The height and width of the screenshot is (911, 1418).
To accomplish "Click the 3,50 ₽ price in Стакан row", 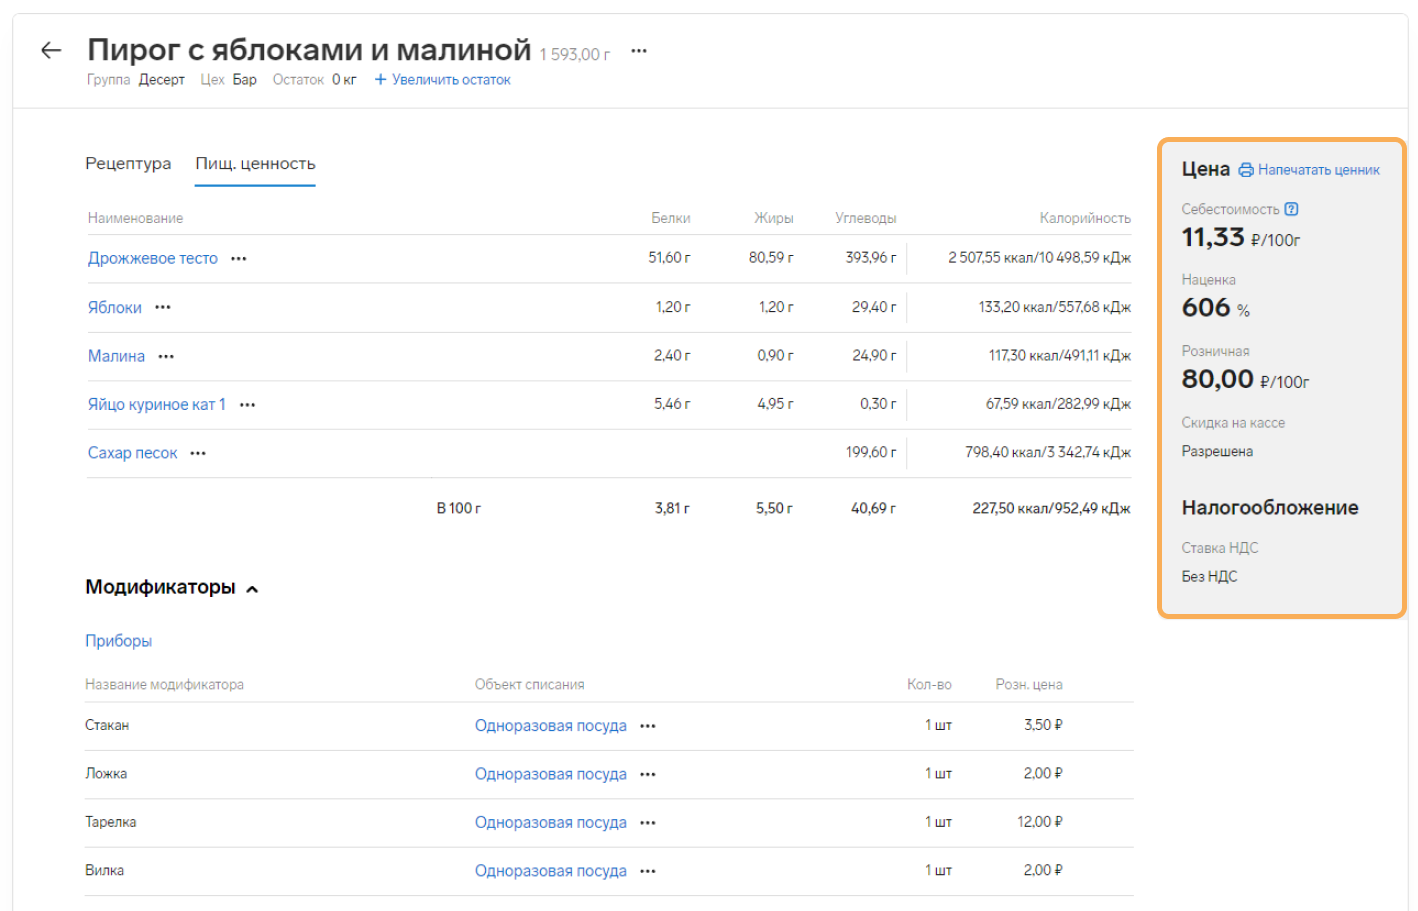I will click(x=1043, y=725).
